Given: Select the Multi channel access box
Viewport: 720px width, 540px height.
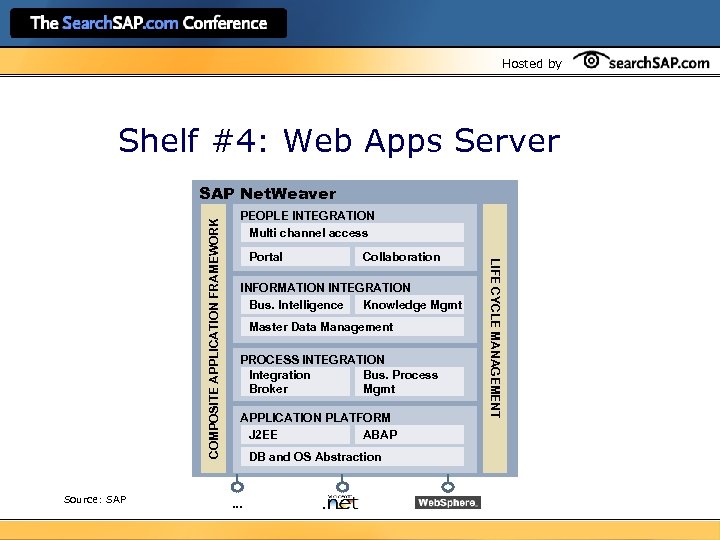Looking at the screenshot, I should click(x=352, y=233).
